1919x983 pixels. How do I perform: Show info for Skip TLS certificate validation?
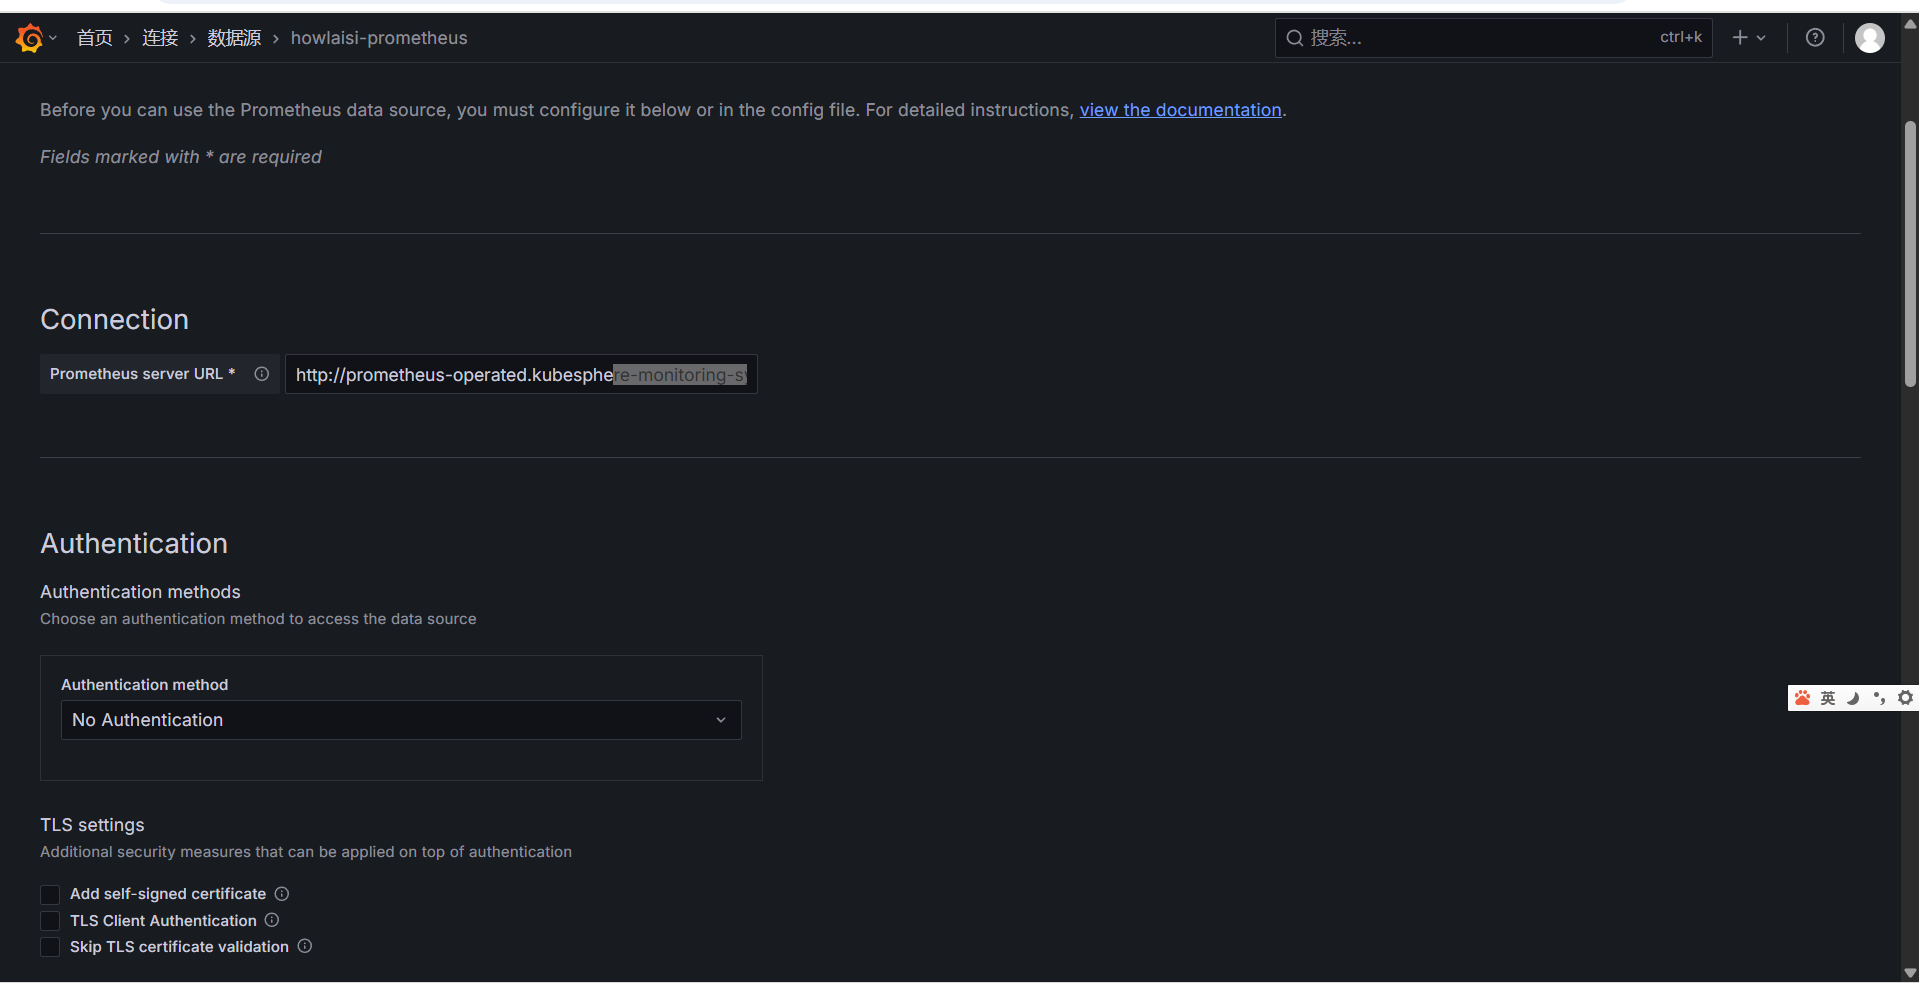click(305, 946)
